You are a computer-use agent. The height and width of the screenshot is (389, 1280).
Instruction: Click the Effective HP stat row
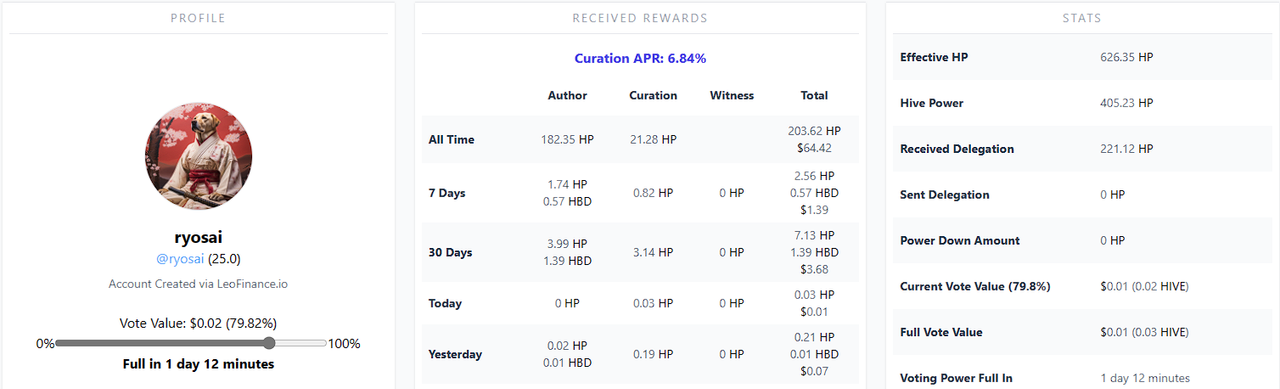click(1082, 57)
